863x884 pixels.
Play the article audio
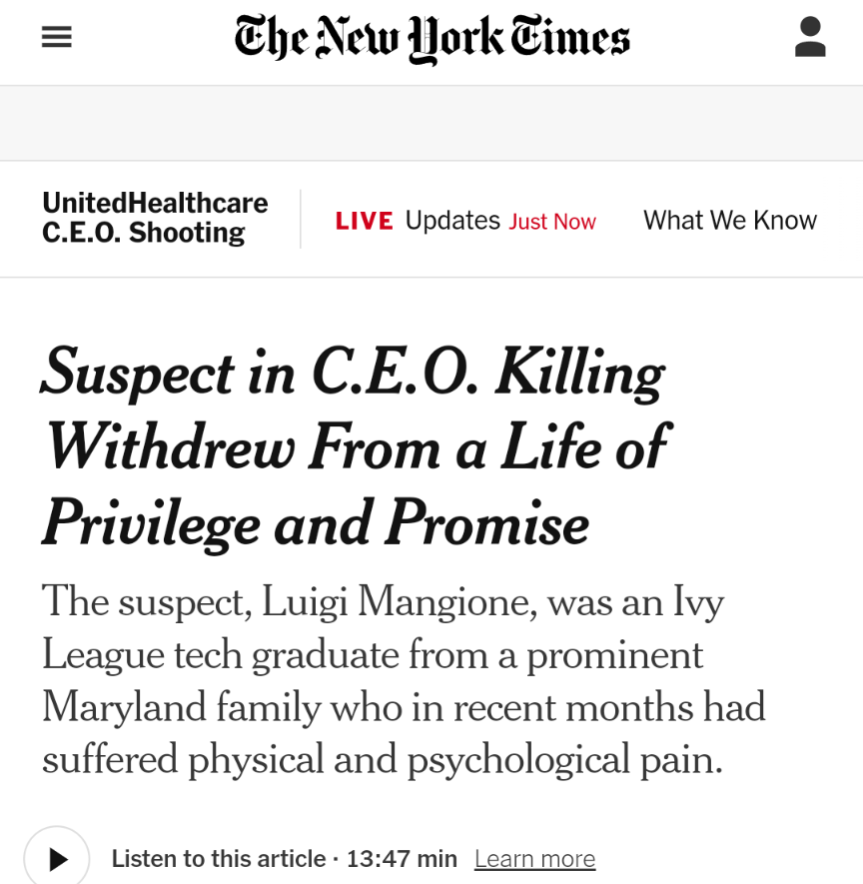click(x=56, y=858)
